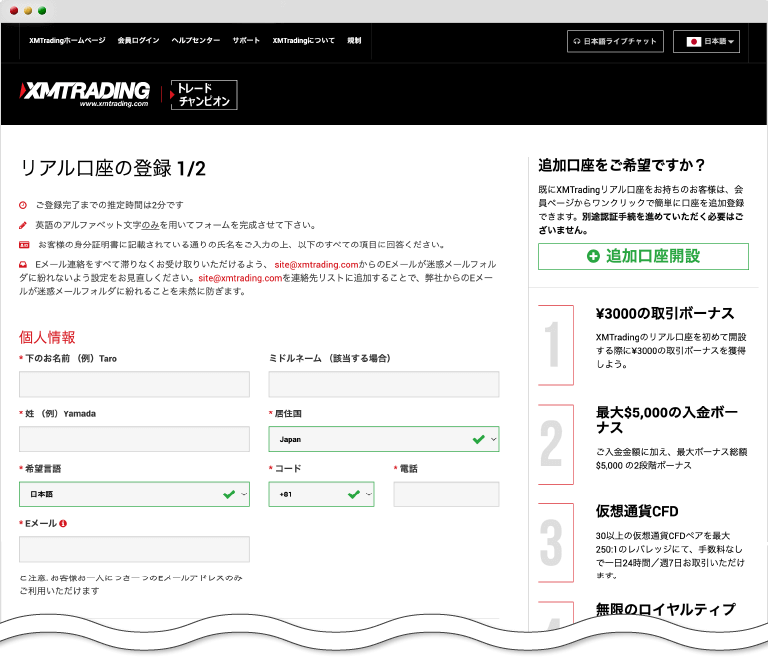Open XMTradingホームページ in the top navigation
The height and width of the screenshot is (659, 768).
[x=67, y=41]
